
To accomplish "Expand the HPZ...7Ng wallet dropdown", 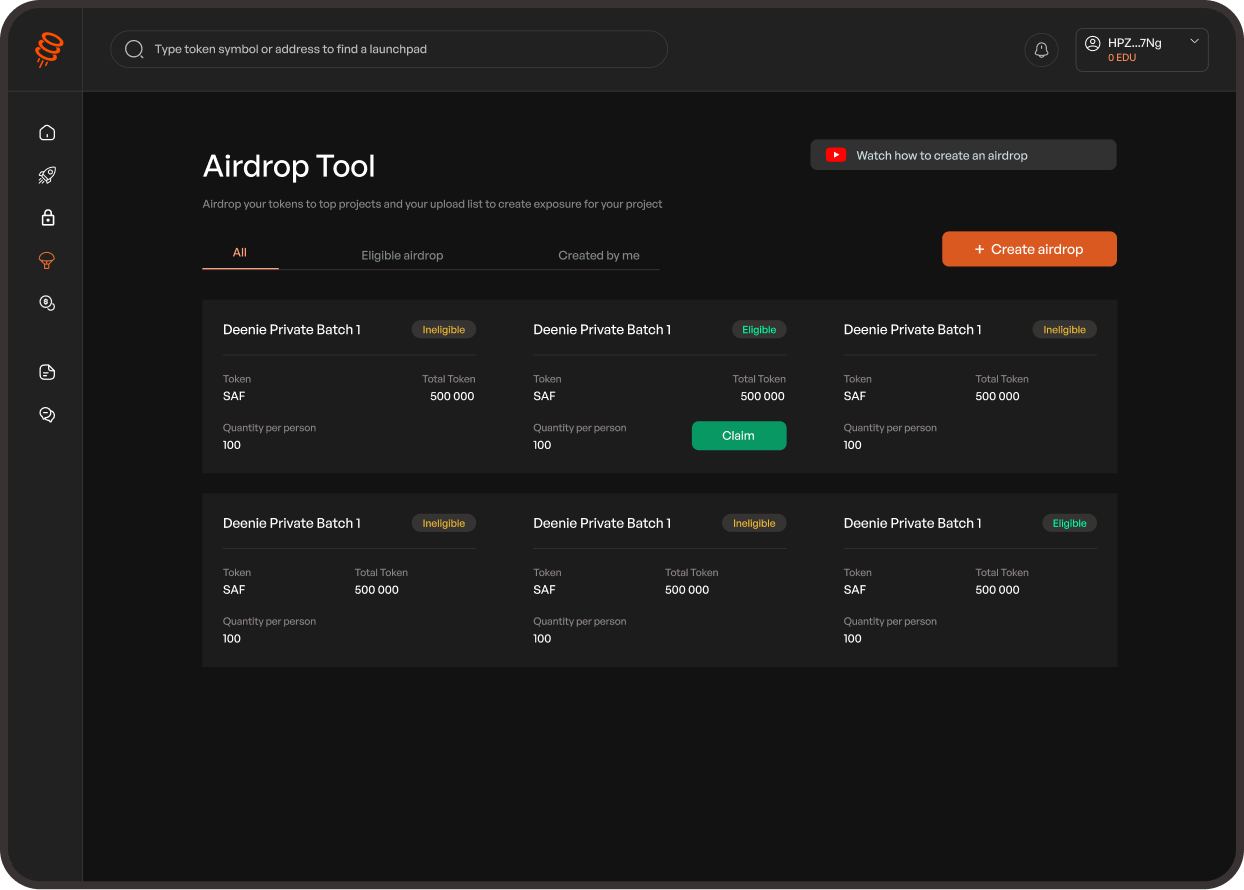I will pyautogui.click(x=1194, y=41).
